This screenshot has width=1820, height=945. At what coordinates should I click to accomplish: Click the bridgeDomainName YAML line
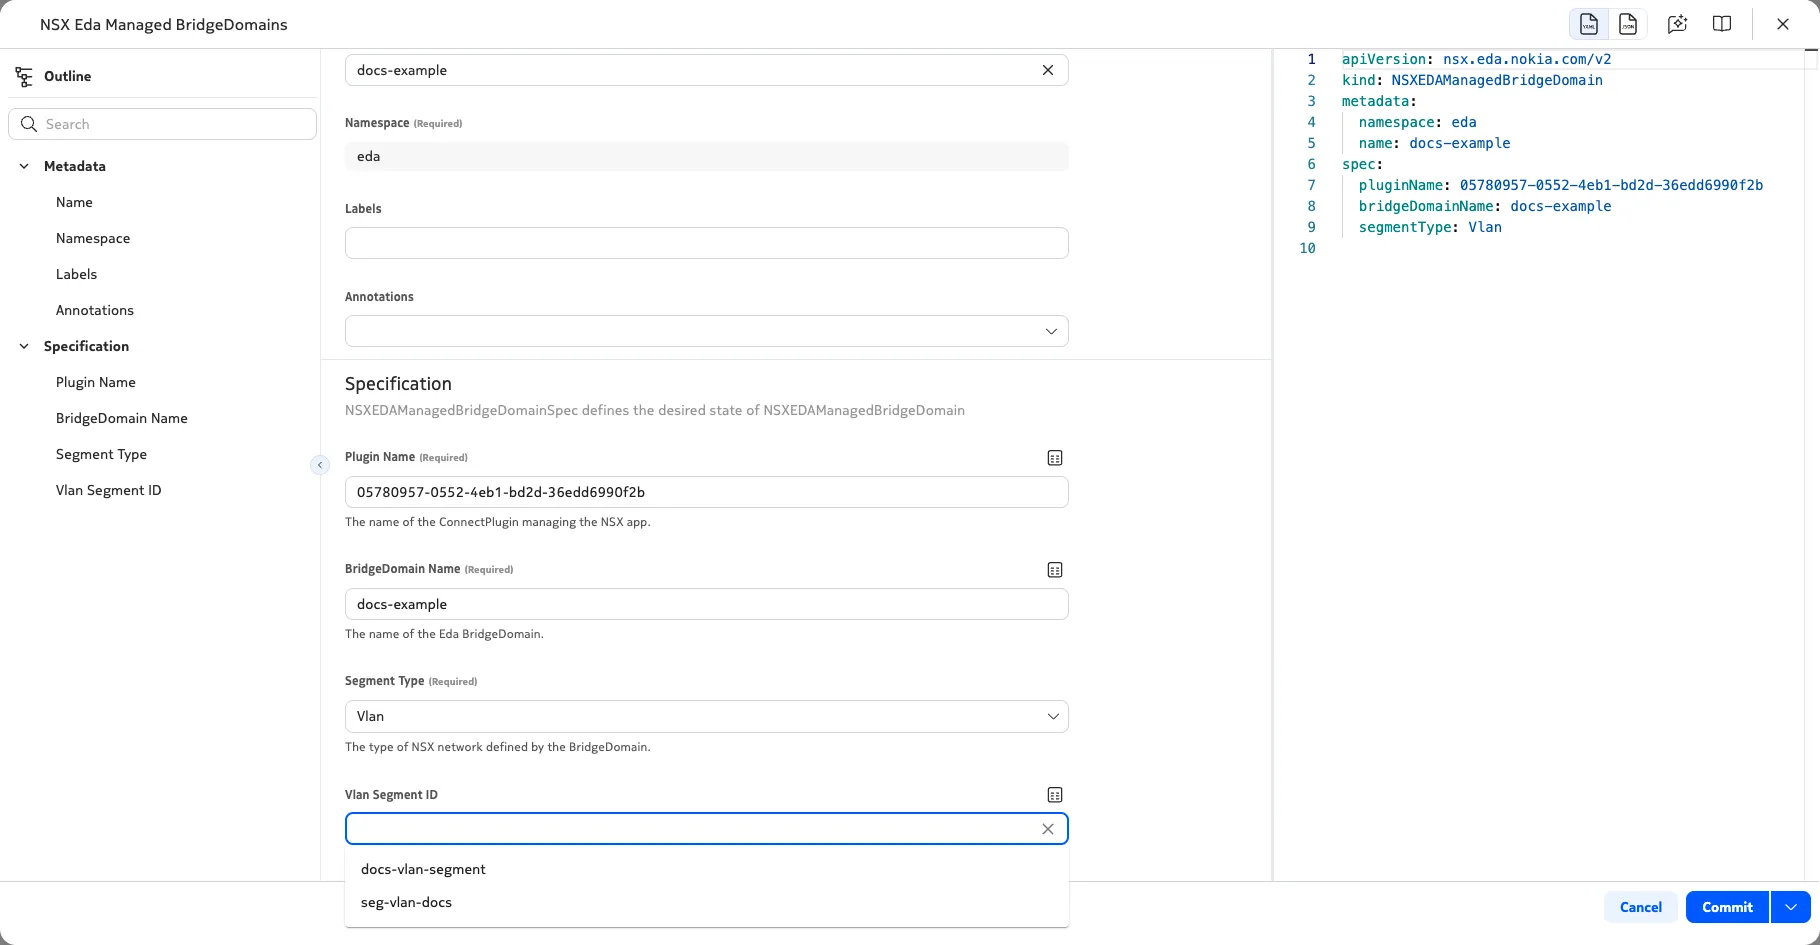[1485, 206]
